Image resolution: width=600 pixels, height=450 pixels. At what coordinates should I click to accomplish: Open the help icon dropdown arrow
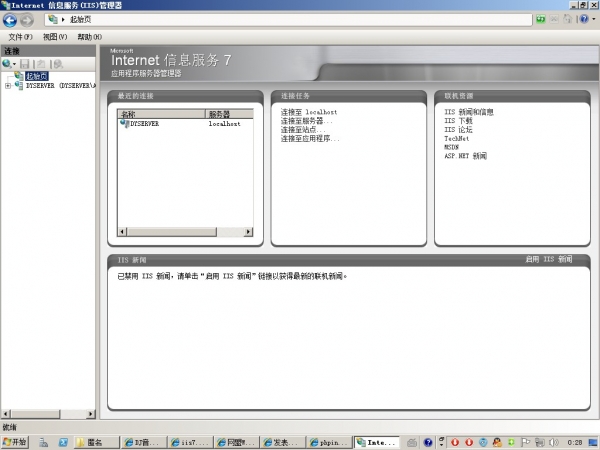(594, 19)
